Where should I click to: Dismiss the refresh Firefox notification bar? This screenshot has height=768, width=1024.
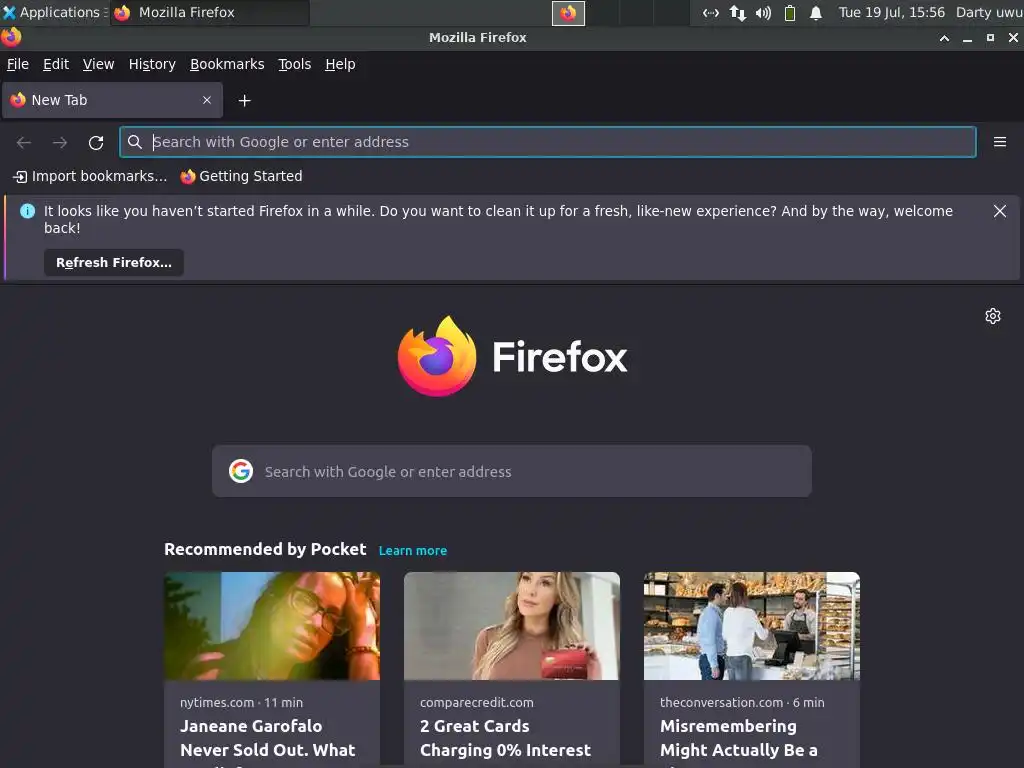[x=999, y=211]
